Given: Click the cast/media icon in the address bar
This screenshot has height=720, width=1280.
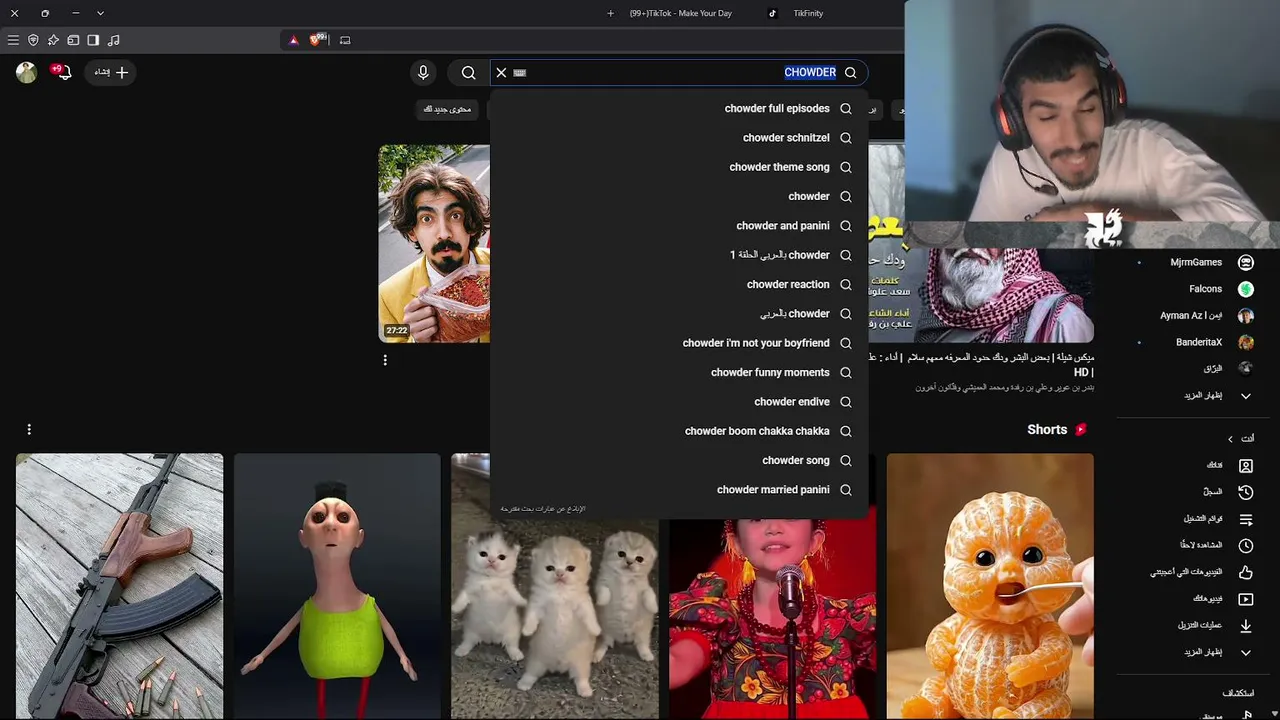Looking at the screenshot, I should (345, 40).
